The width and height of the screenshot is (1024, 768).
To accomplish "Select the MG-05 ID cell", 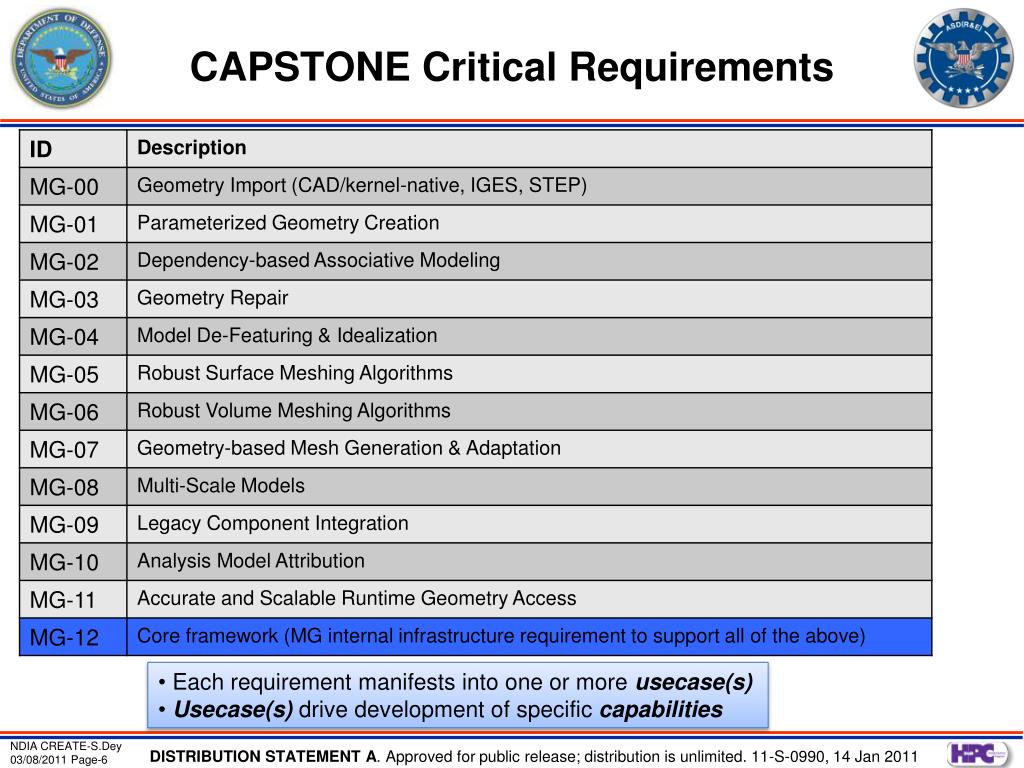I will [73, 374].
